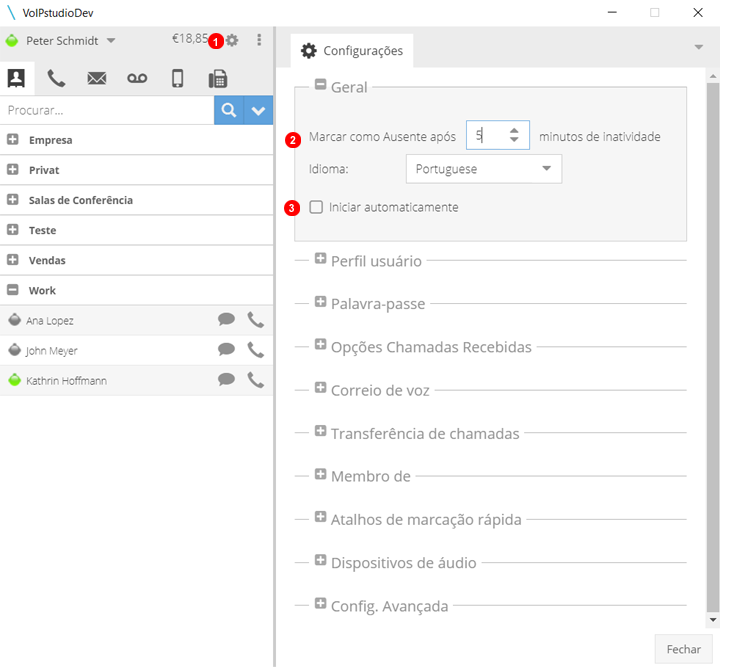Expand the Vendas contact group
The width and height of the screenshot is (739, 667).
13,260
